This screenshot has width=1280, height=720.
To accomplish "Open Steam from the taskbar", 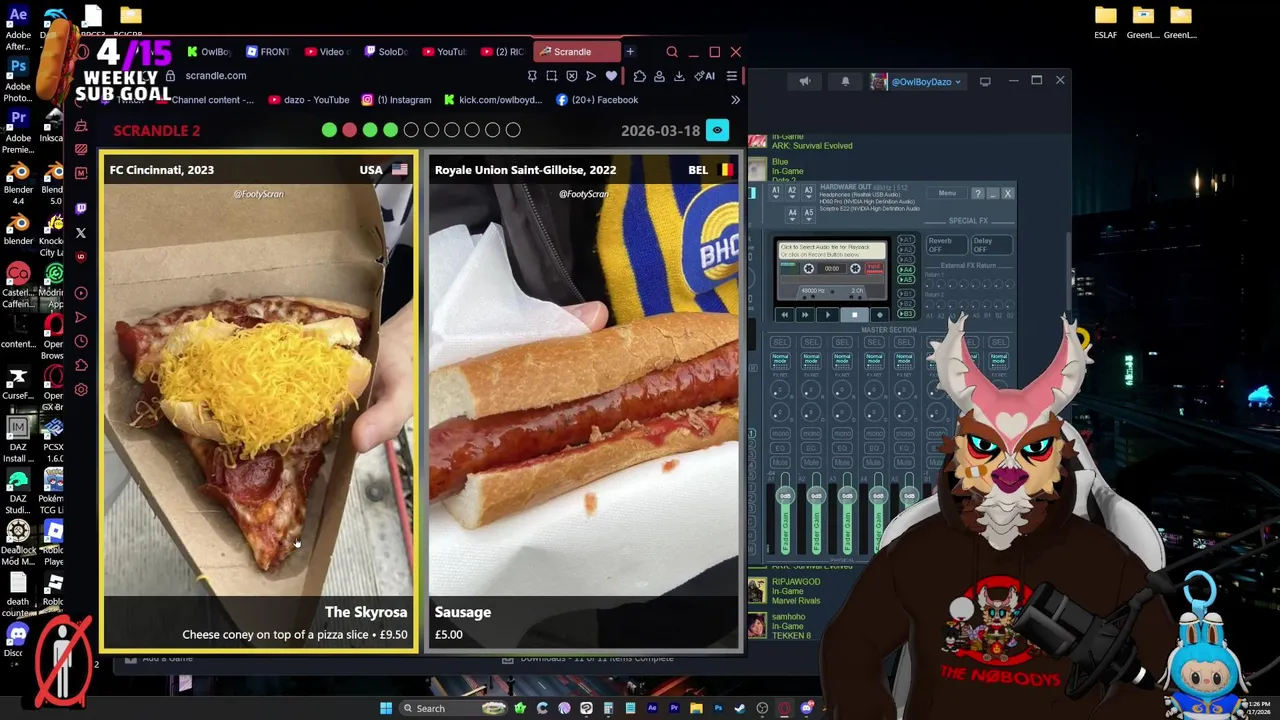I will click(x=739, y=708).
